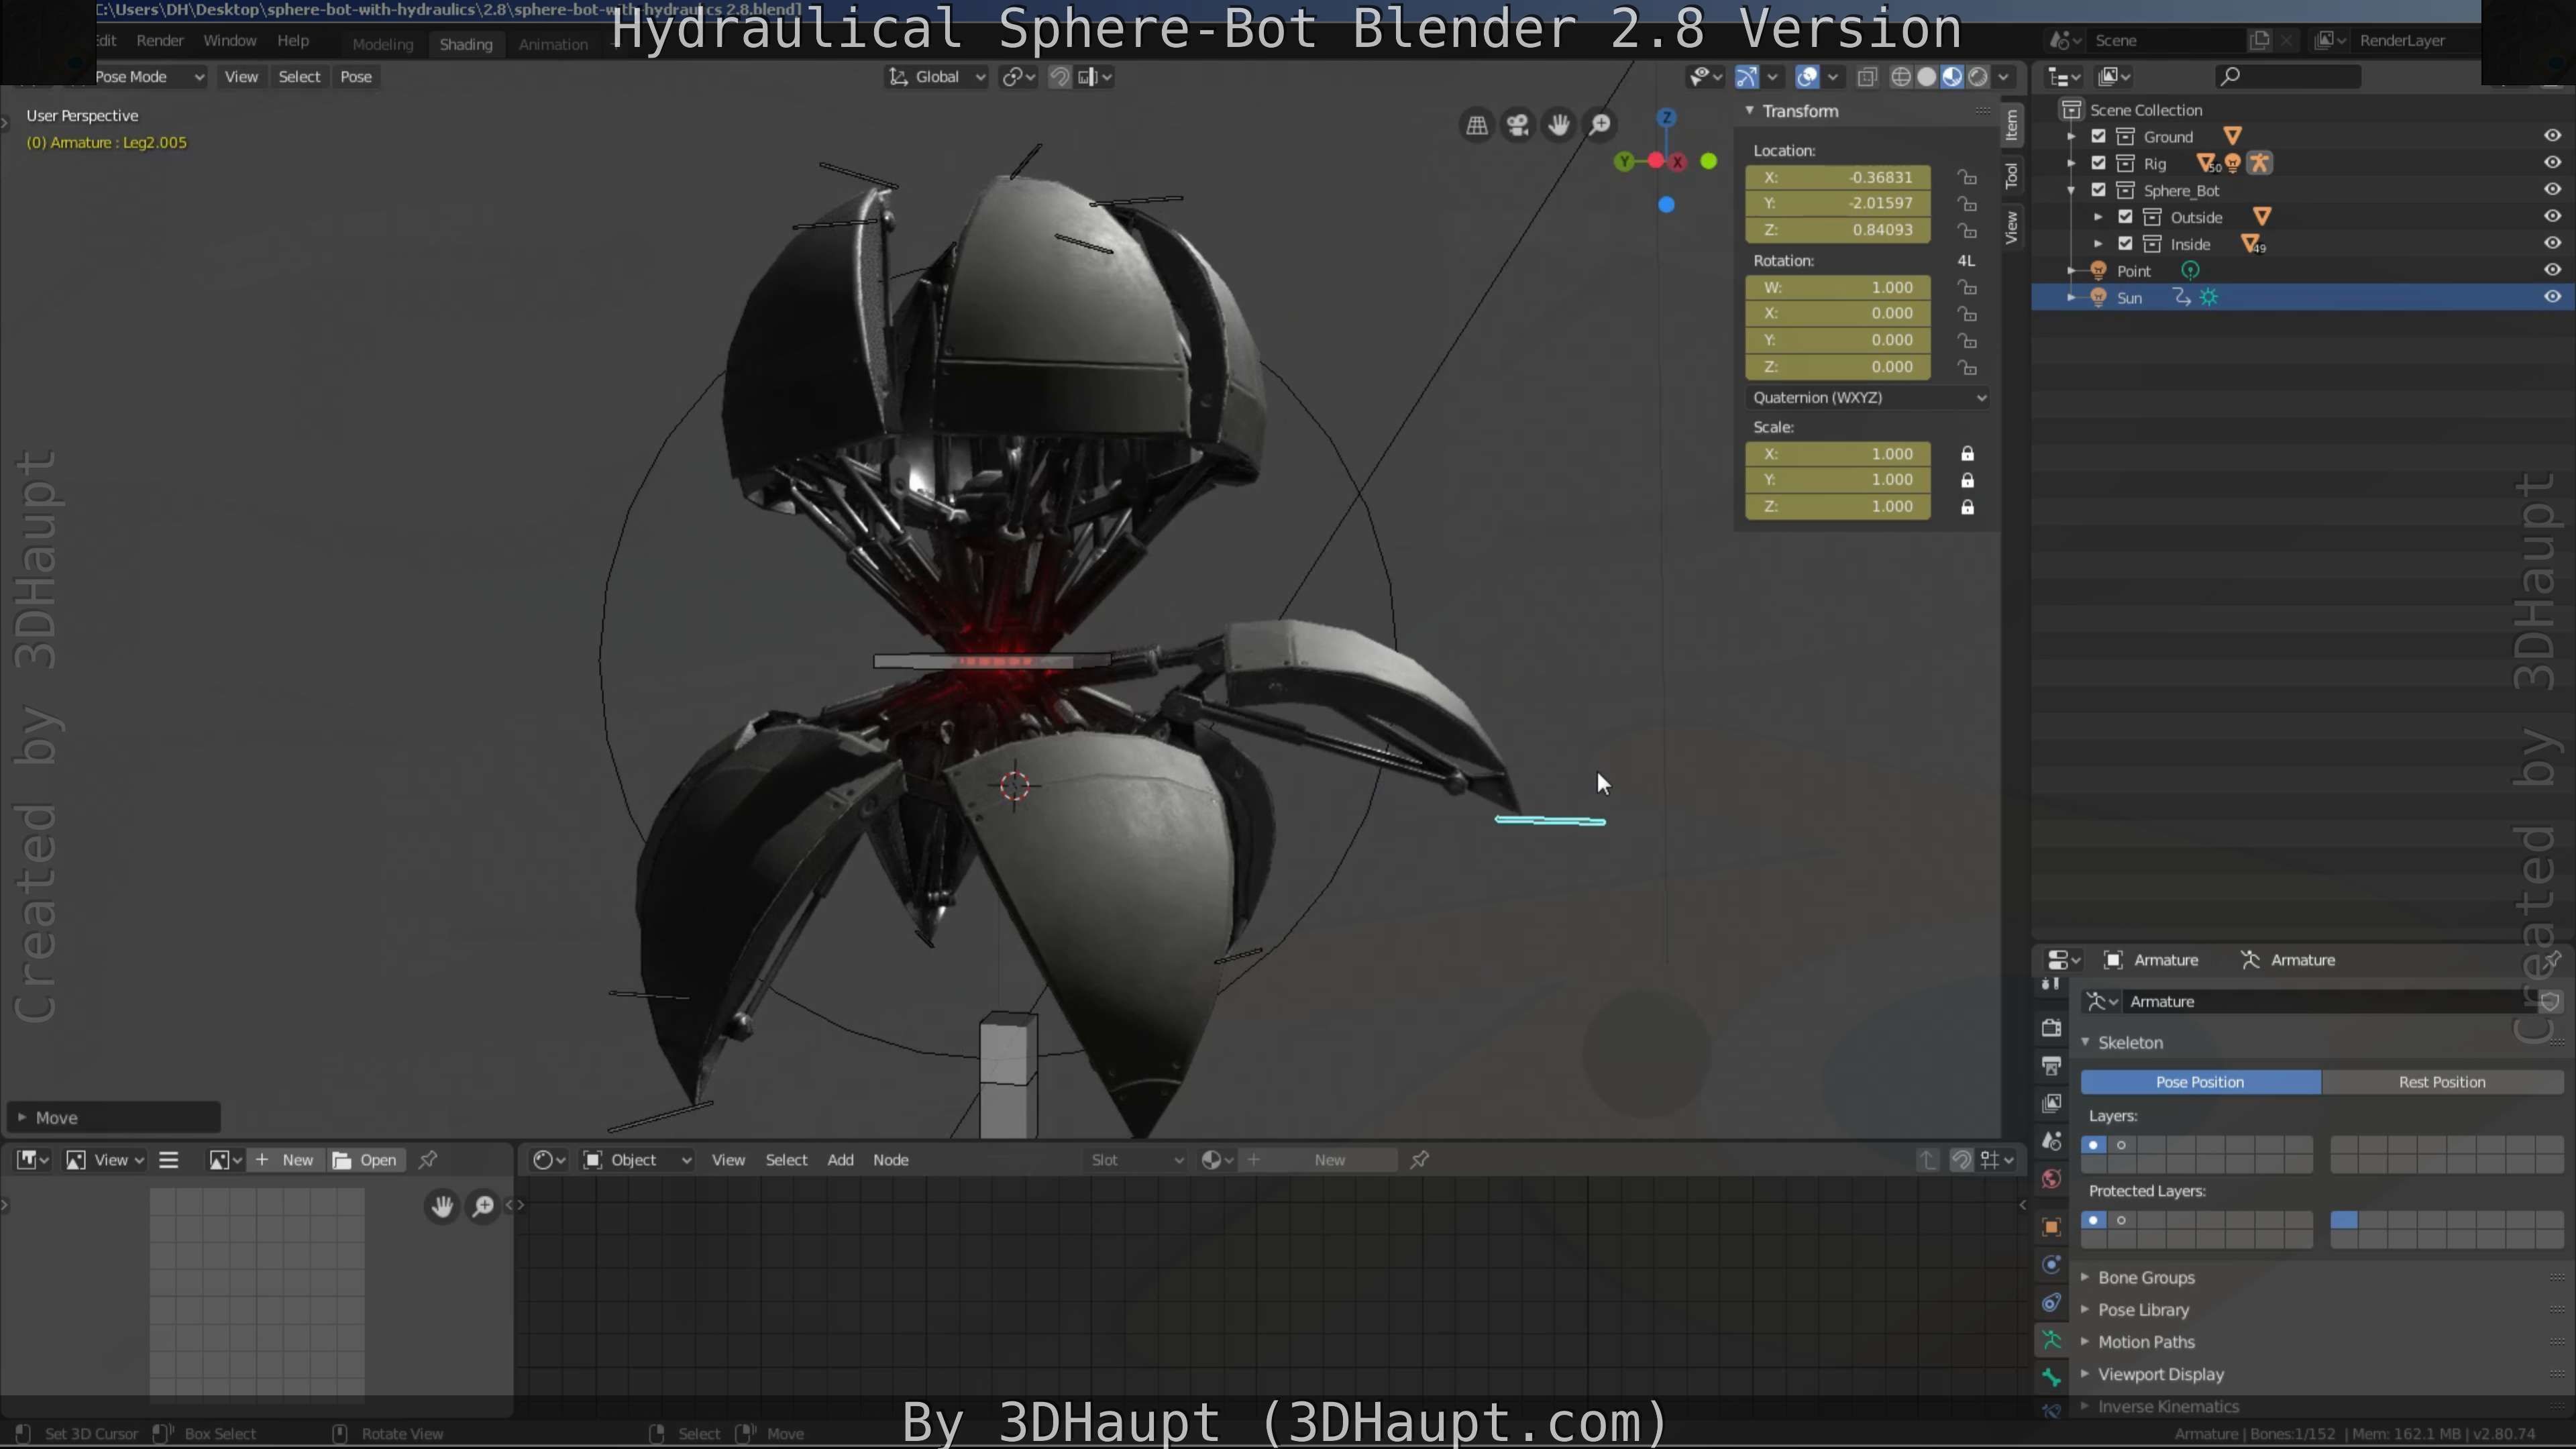Screen dimensions: 2576x1449
Task: Open the Render menu
Action: point(160,41)
